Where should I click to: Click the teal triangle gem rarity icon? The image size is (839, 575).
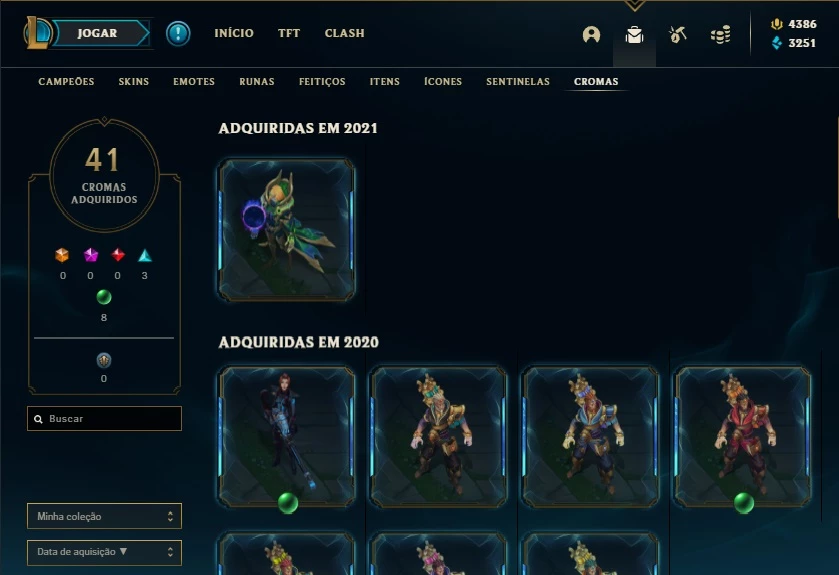(144, 255)
